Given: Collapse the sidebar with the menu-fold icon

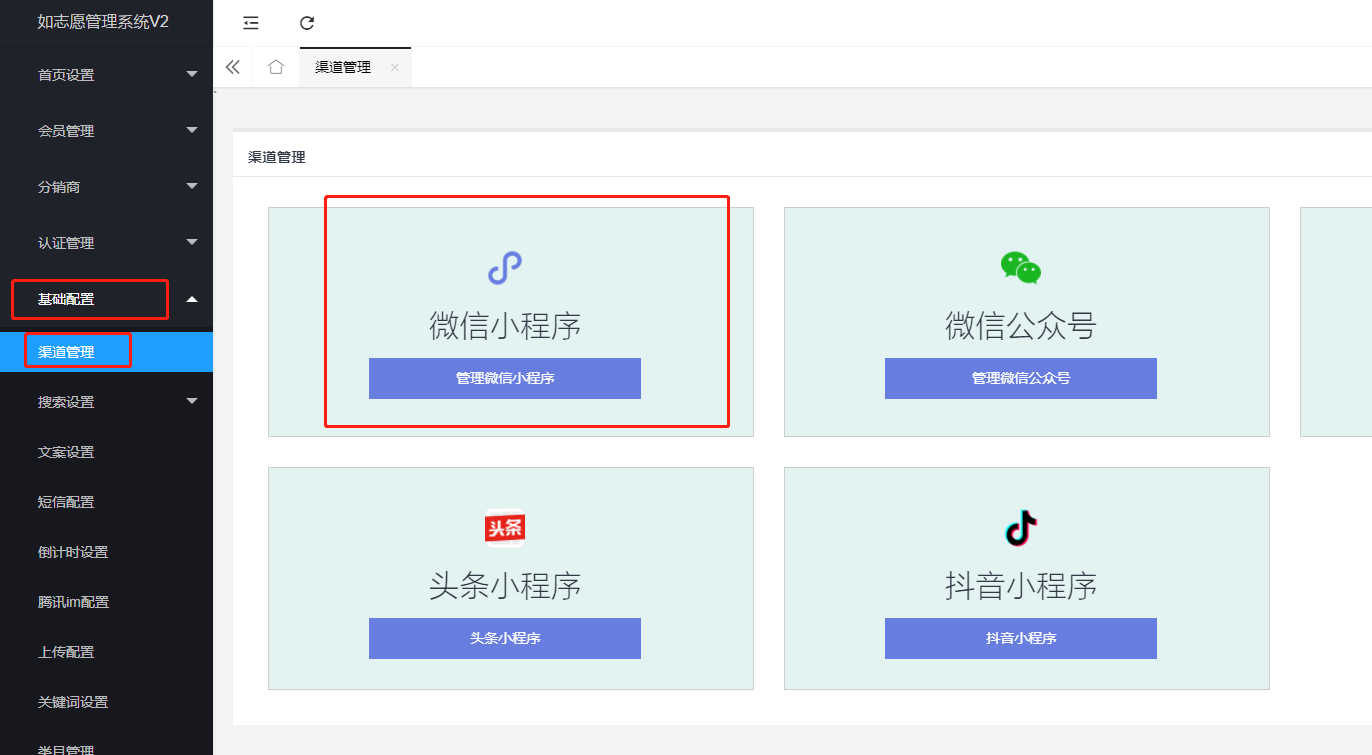Looking at the screenshot, I should coord(251,23).
